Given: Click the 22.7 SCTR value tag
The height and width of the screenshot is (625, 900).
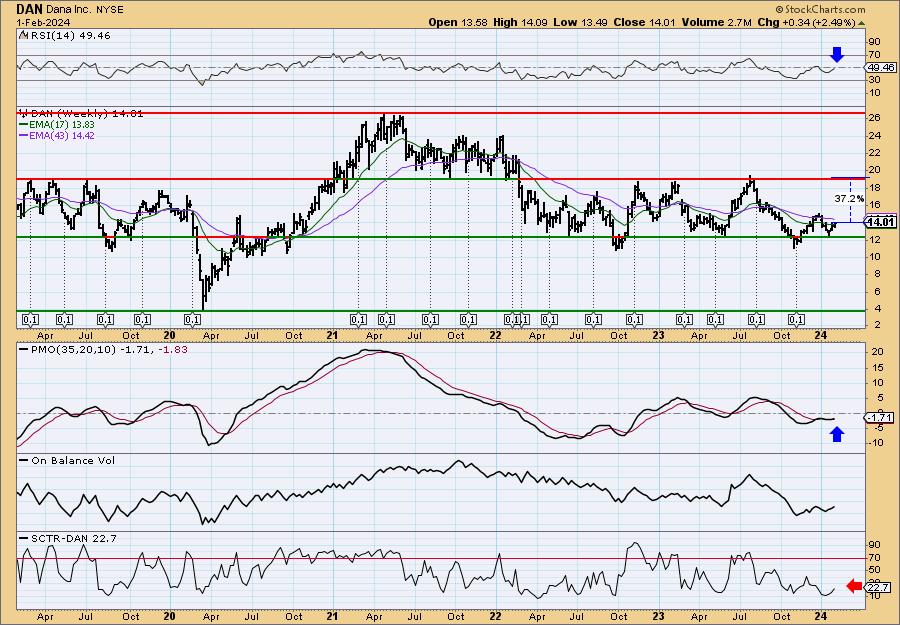Looking at the screenshot, I should point(880,587).
